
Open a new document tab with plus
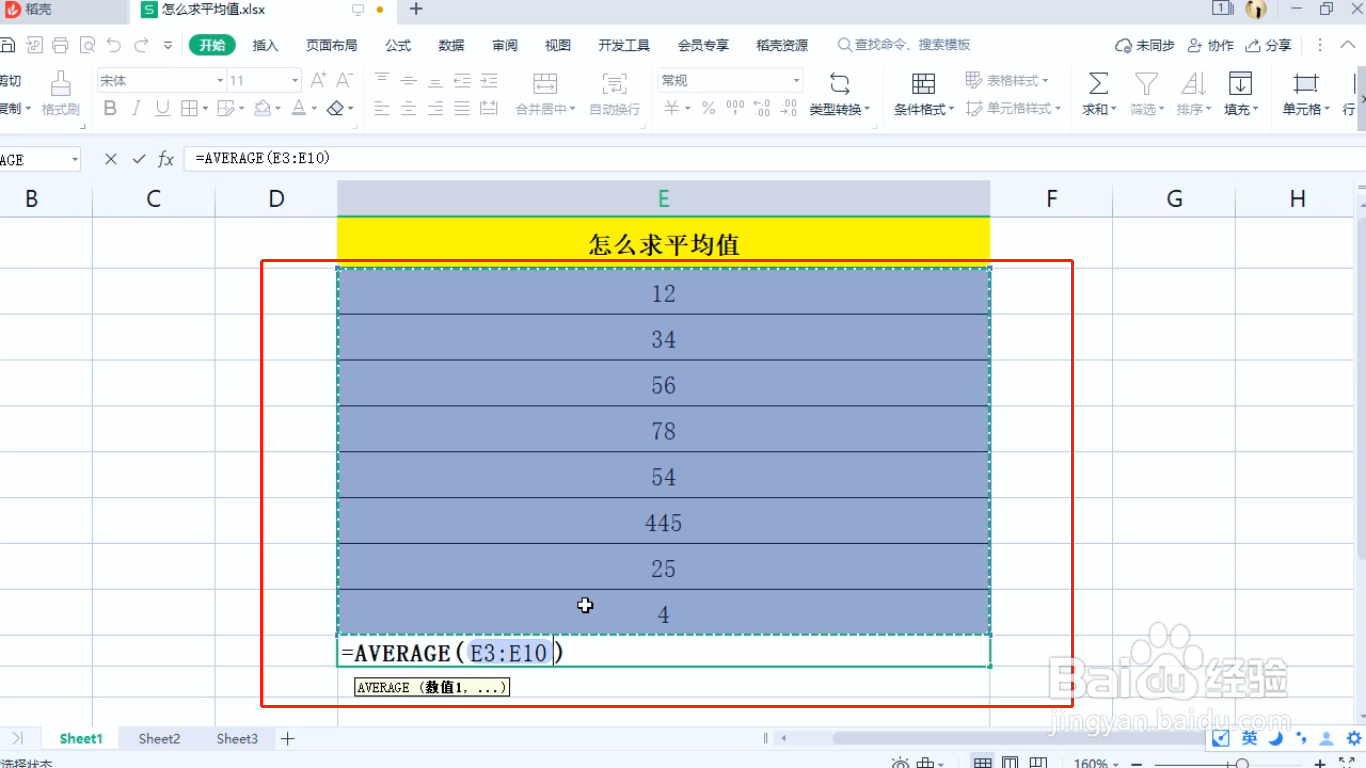point(417,10)
